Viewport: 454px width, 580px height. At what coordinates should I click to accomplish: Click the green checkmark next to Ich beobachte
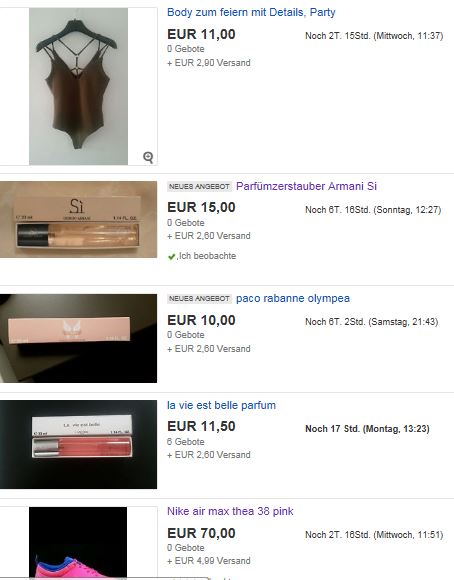(x=172, y=256)
